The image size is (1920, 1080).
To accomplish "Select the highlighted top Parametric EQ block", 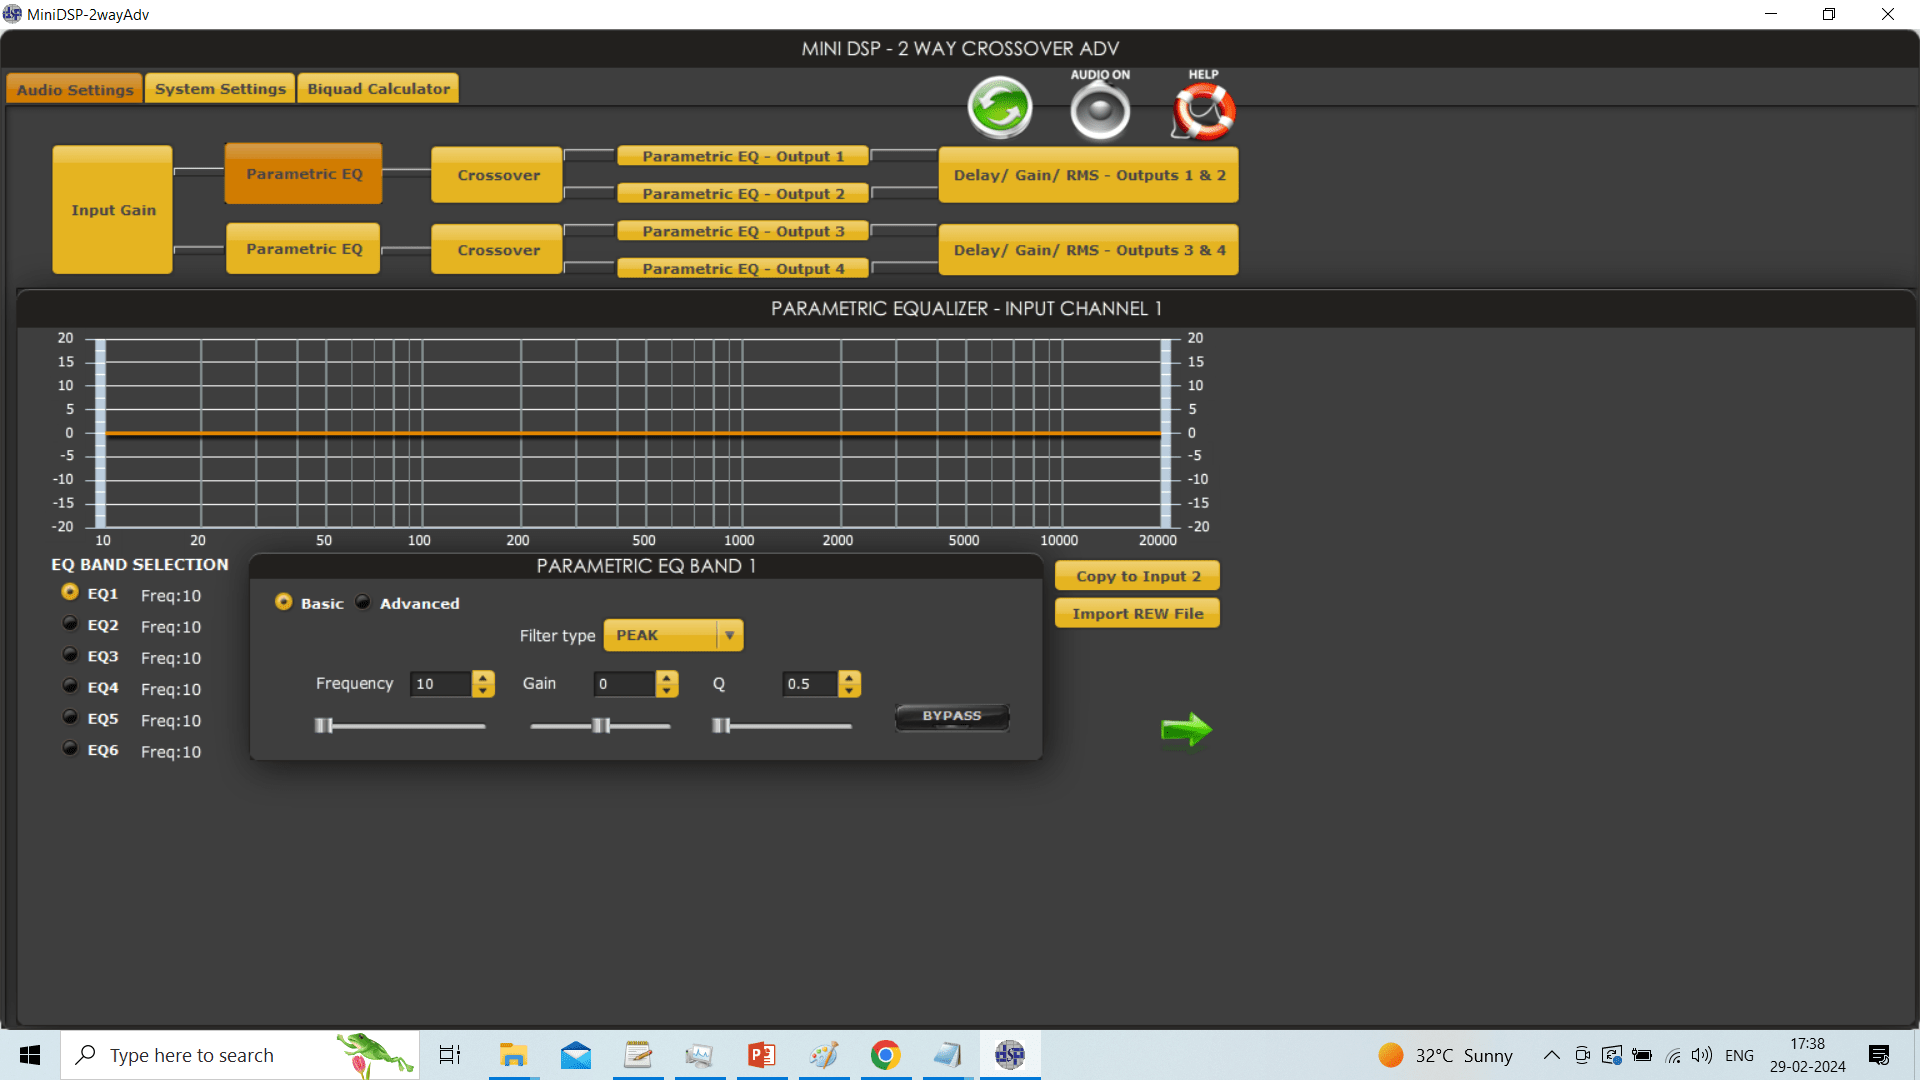I will tap(304, 174).
